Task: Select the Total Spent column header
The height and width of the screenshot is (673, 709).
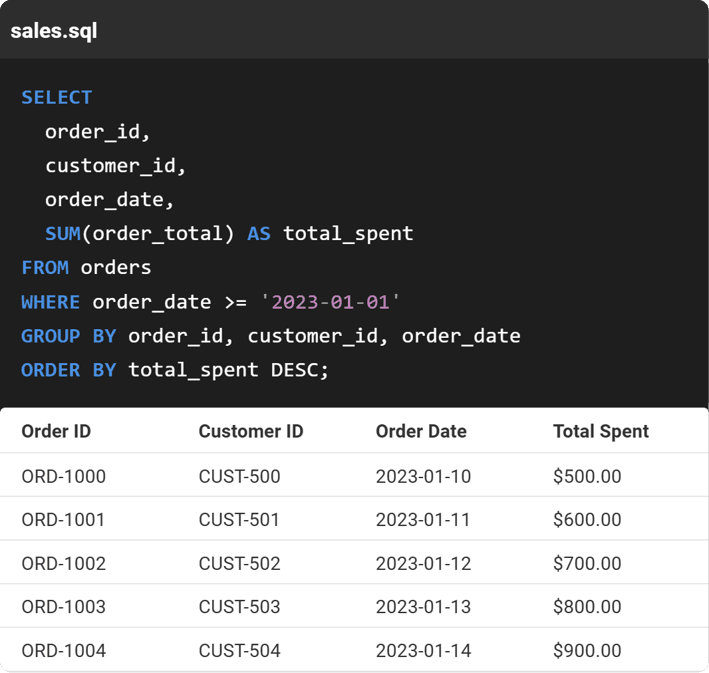Action: (600, 431)
